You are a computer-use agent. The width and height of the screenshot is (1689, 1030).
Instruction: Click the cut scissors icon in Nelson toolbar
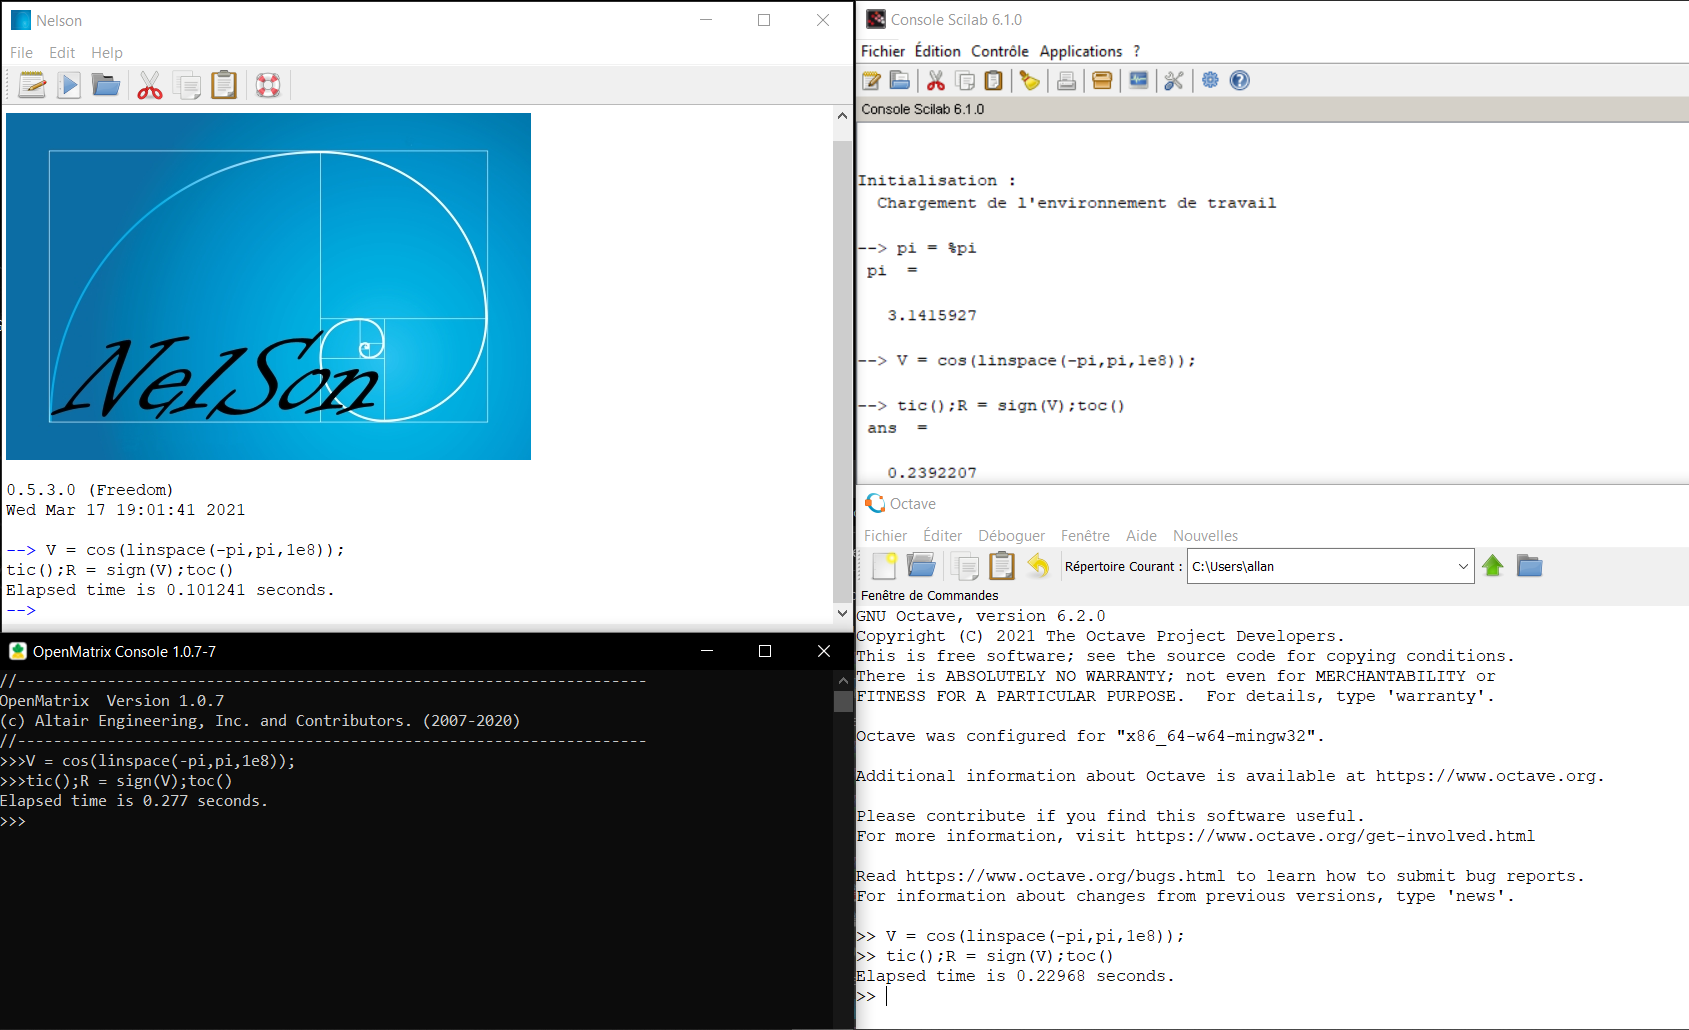coord(150,85)
